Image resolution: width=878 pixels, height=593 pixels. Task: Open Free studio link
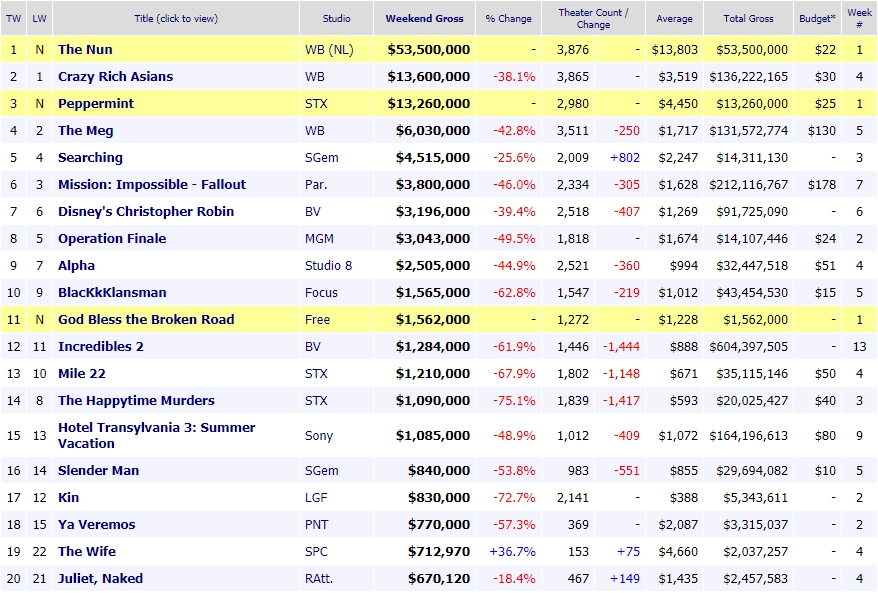[317, 319]
